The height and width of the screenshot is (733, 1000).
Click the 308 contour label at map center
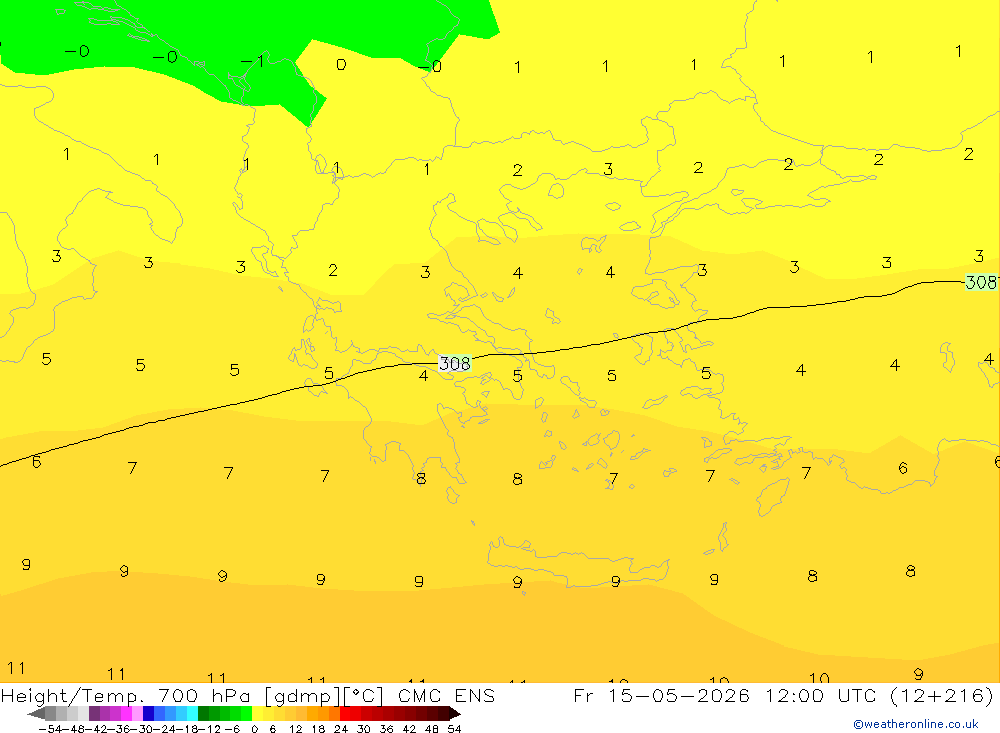[x=455, y=364]
